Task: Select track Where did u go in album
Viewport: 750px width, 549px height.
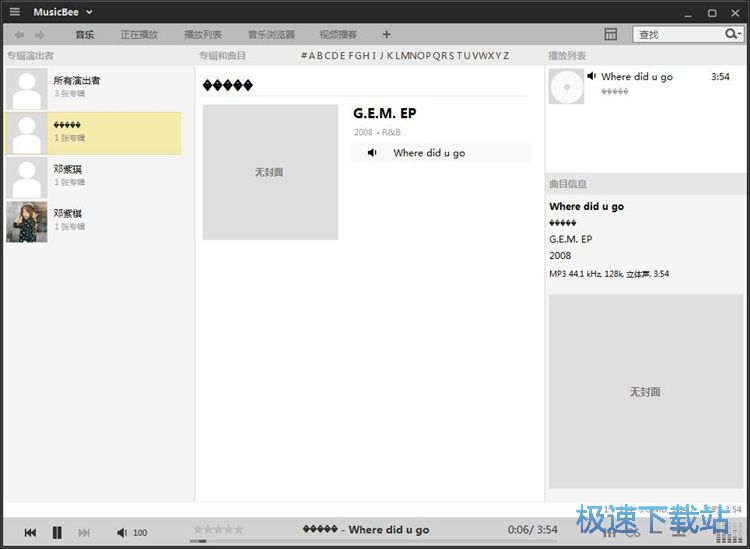Action: pos(441,153)
